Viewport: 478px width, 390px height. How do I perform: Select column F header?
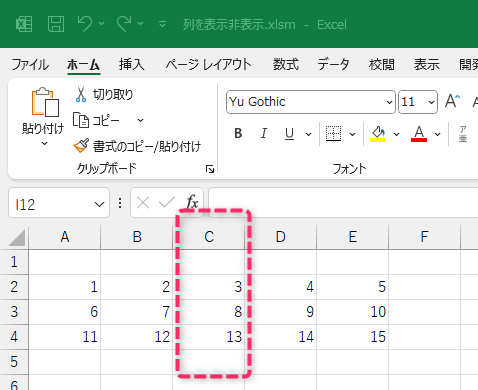coord(424,237)
